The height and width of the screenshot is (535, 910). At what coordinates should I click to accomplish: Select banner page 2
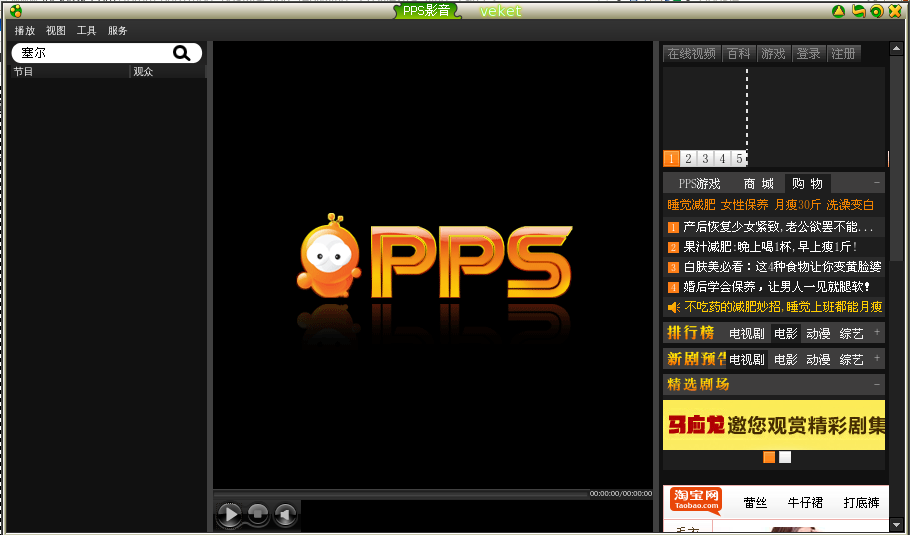(688, 158)
